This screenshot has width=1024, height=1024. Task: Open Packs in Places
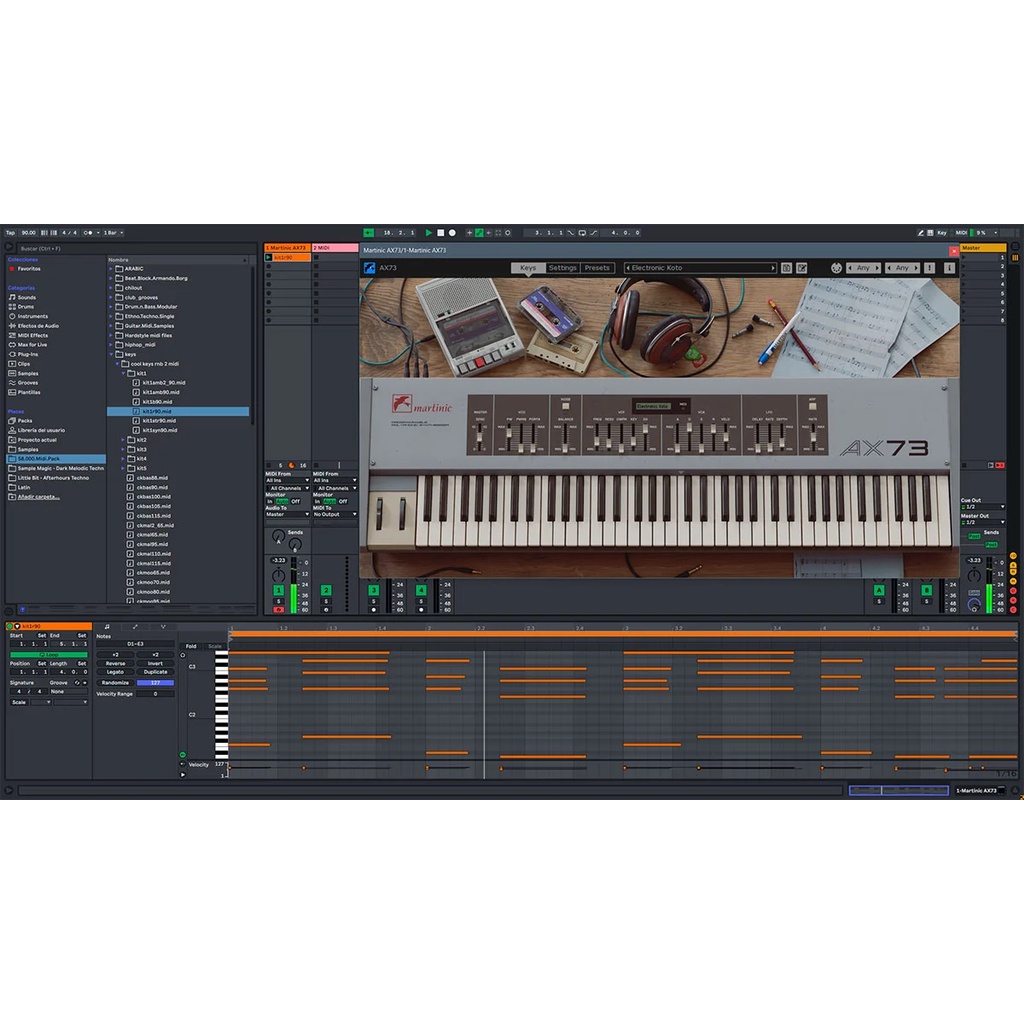pos(25,421)
